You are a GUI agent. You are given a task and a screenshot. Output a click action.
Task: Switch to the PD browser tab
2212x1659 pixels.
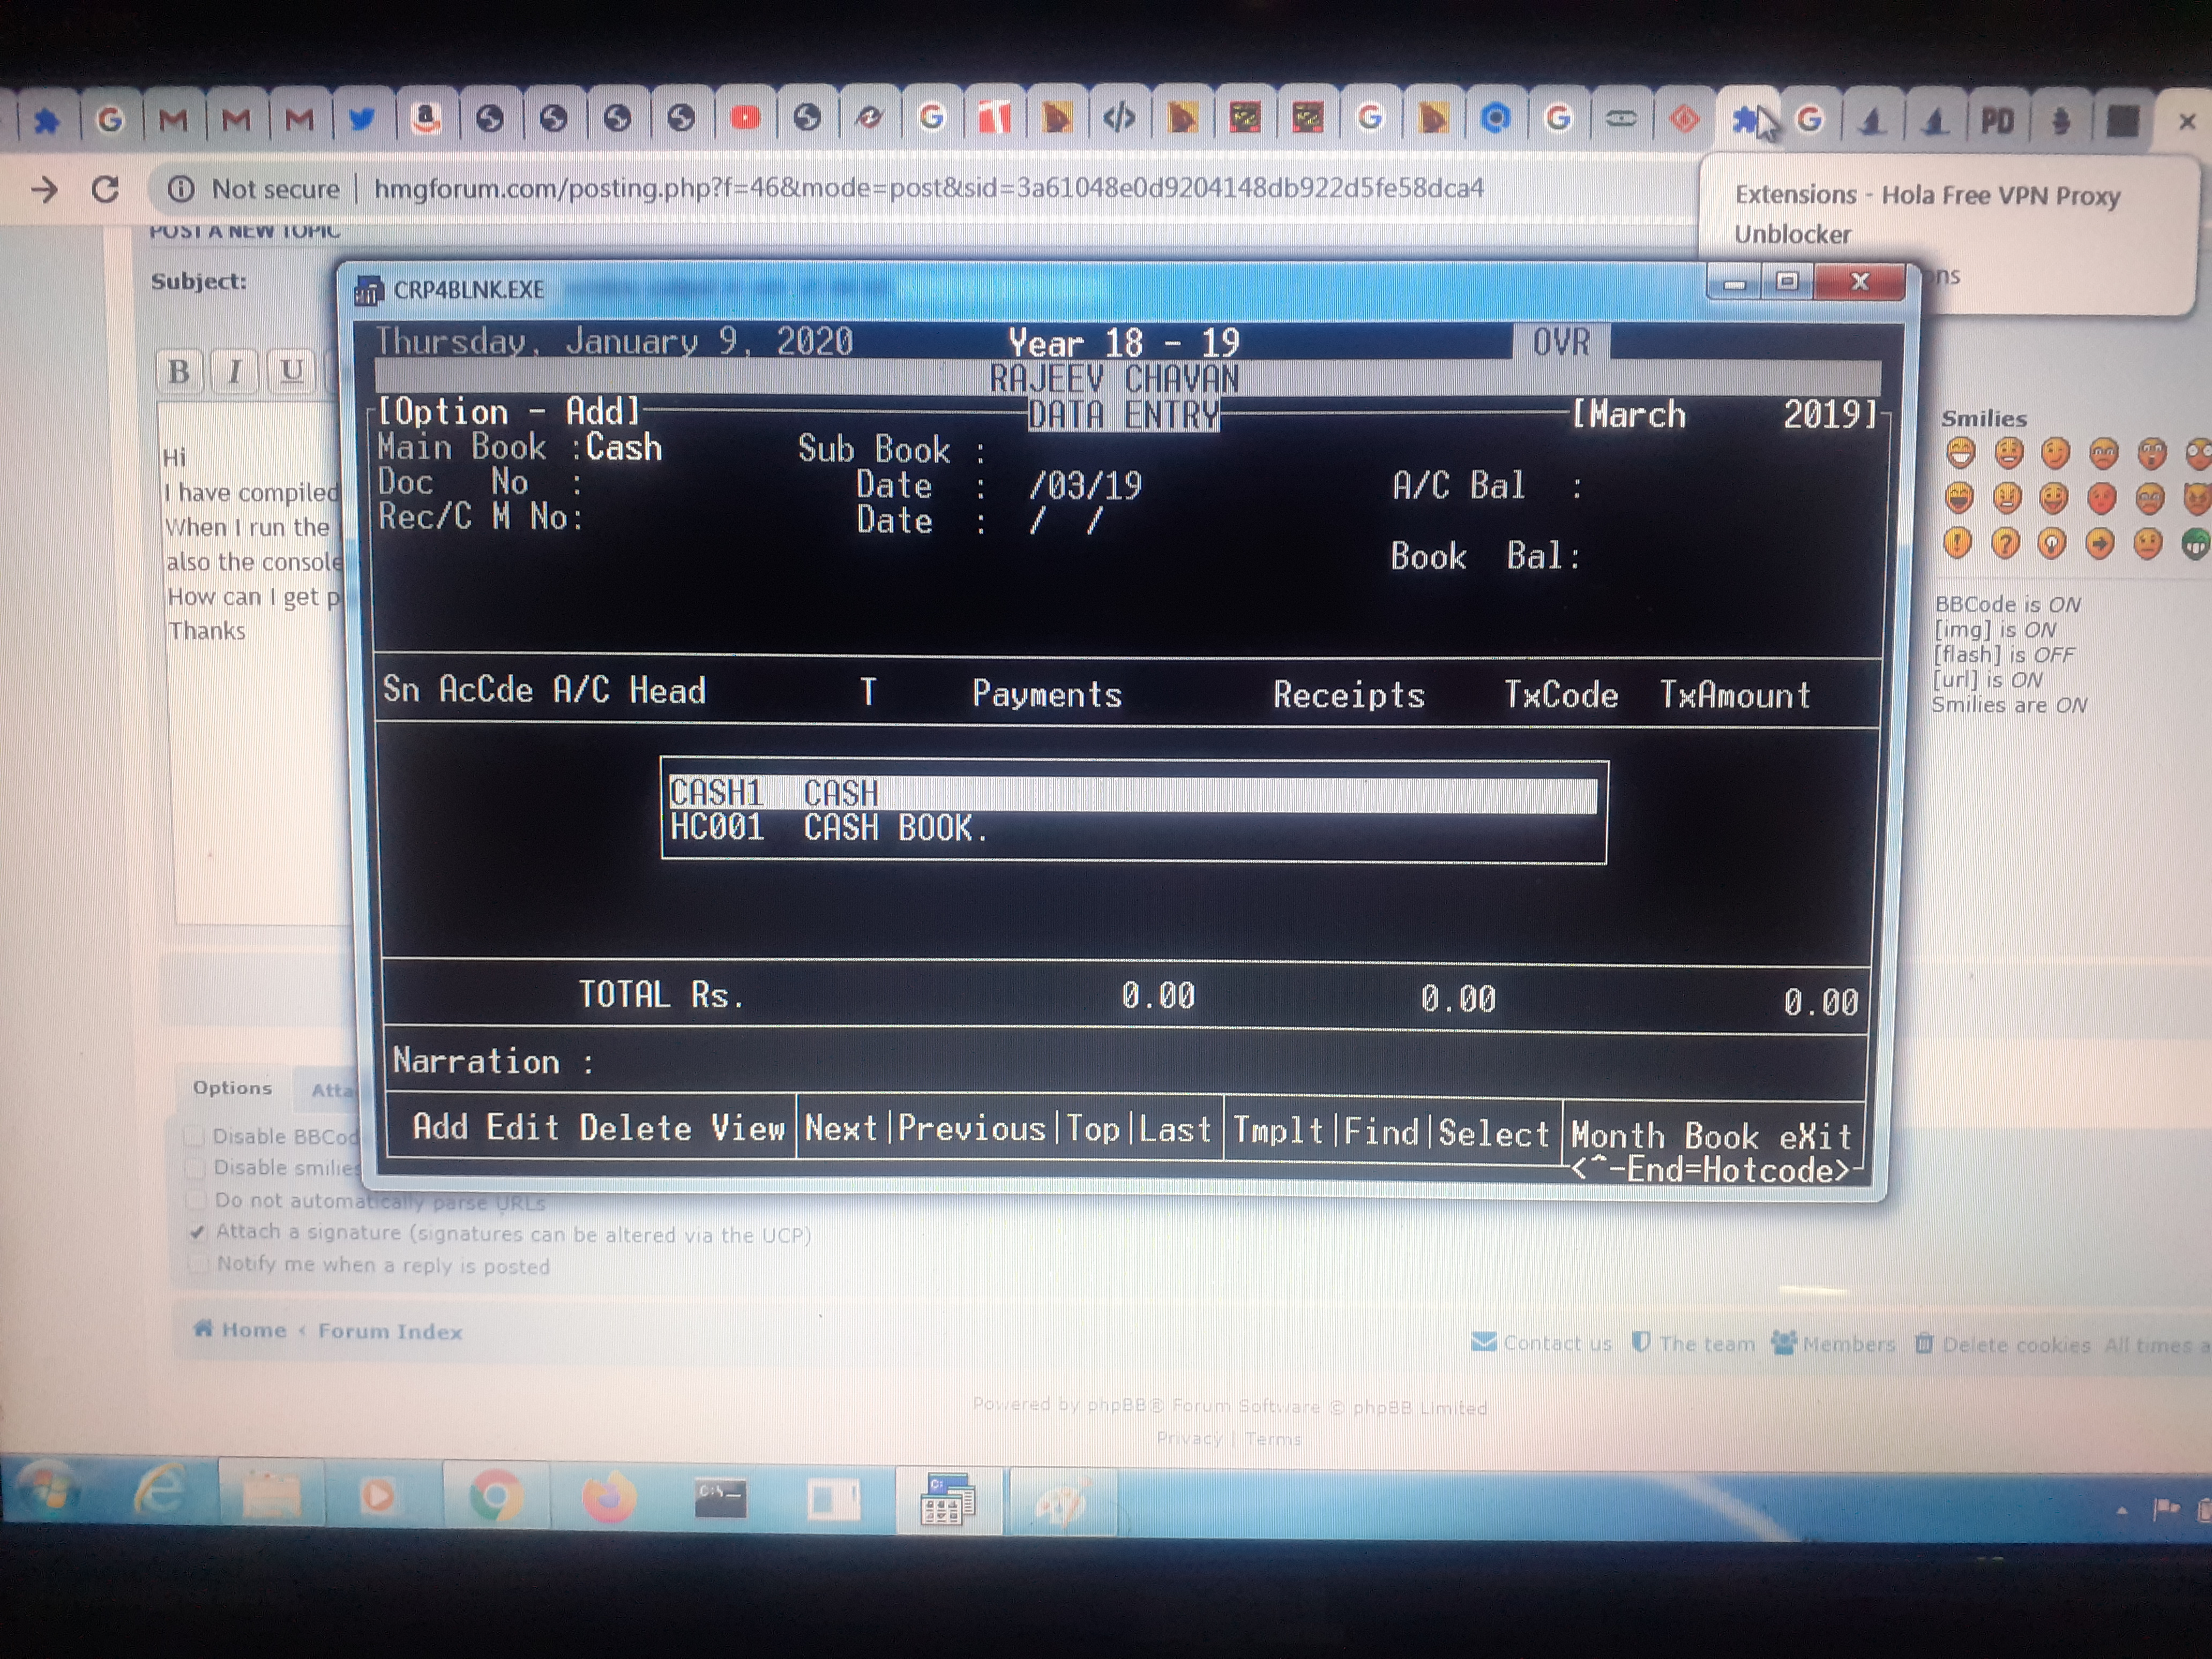[x=1996, y=121]
